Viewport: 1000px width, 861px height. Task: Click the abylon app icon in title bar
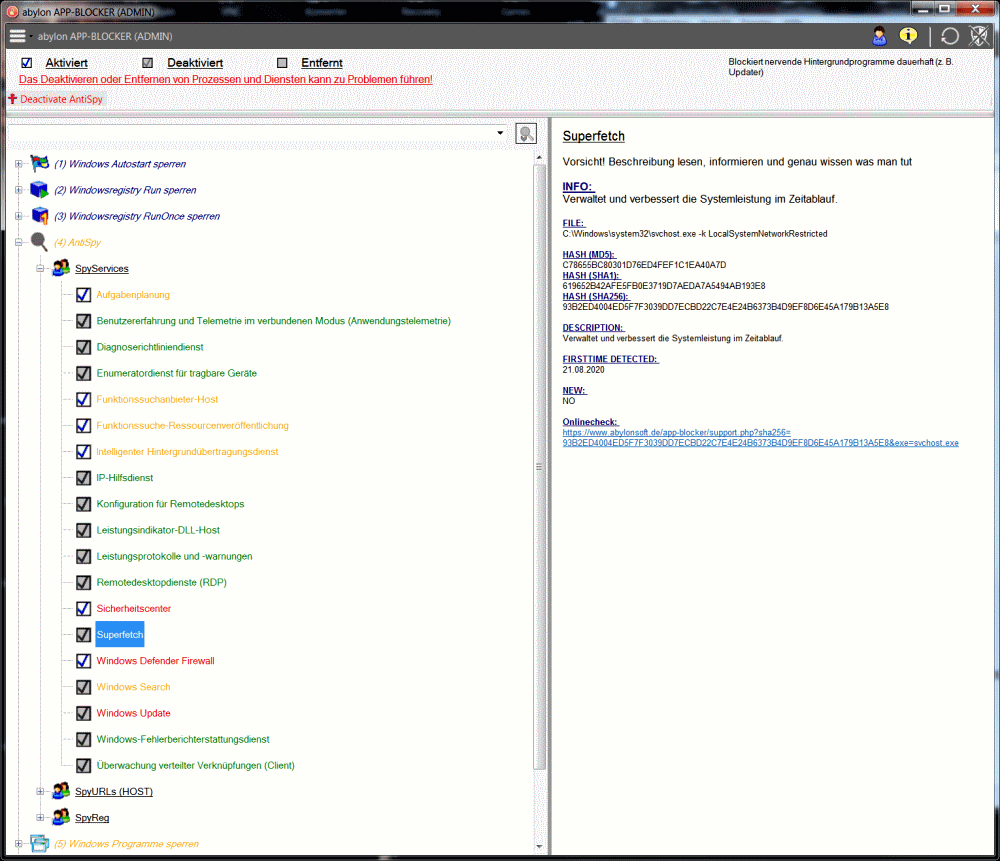pyautogui.click(x=12, y=11)
